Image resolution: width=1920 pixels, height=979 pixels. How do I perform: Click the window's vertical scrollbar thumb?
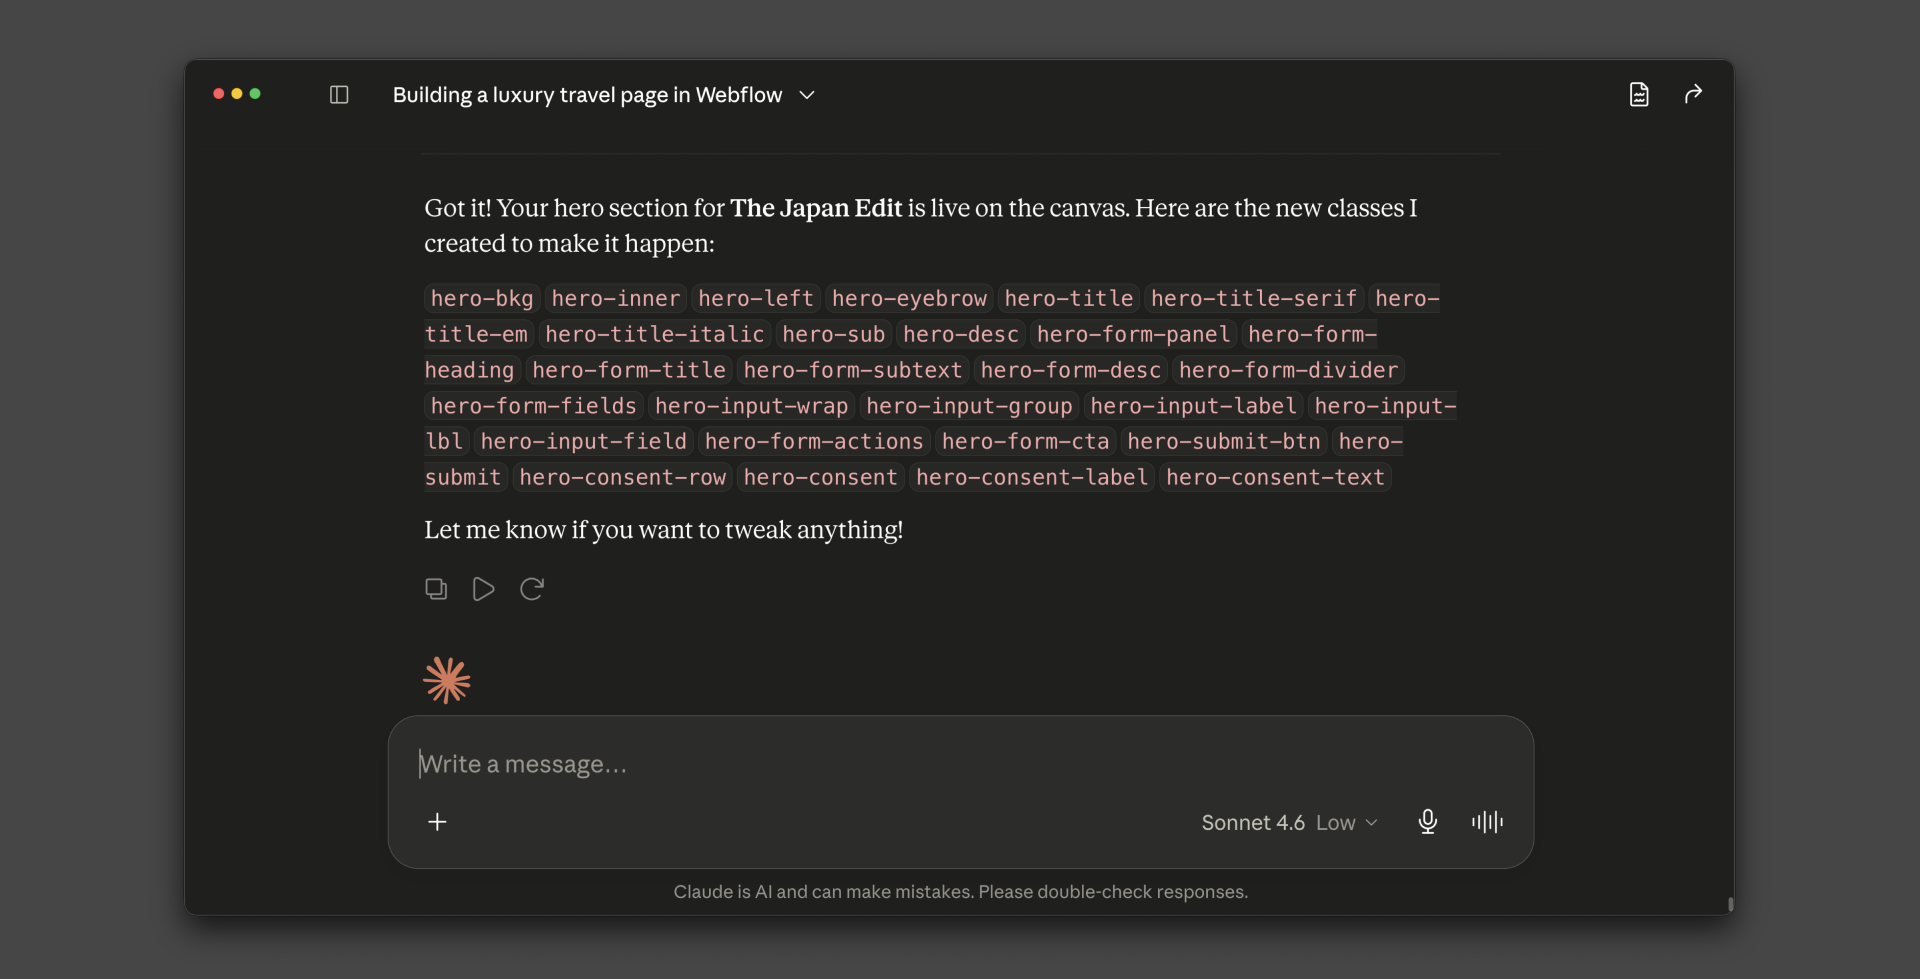click(x=1730, y=904)
